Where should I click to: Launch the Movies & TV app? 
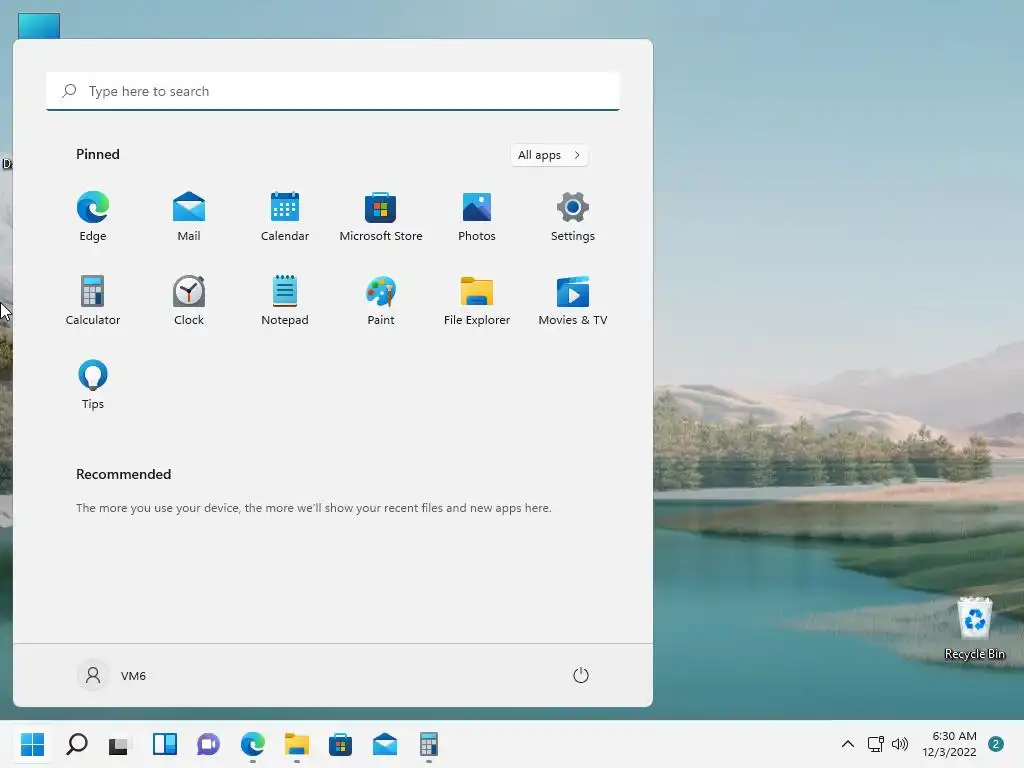pyautogui.click(x=573, y=300)
